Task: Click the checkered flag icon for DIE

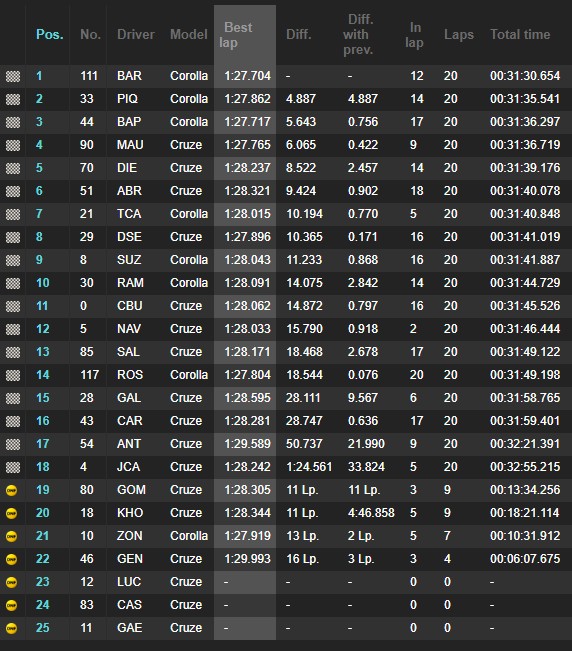Action: (x=12, y=168)
